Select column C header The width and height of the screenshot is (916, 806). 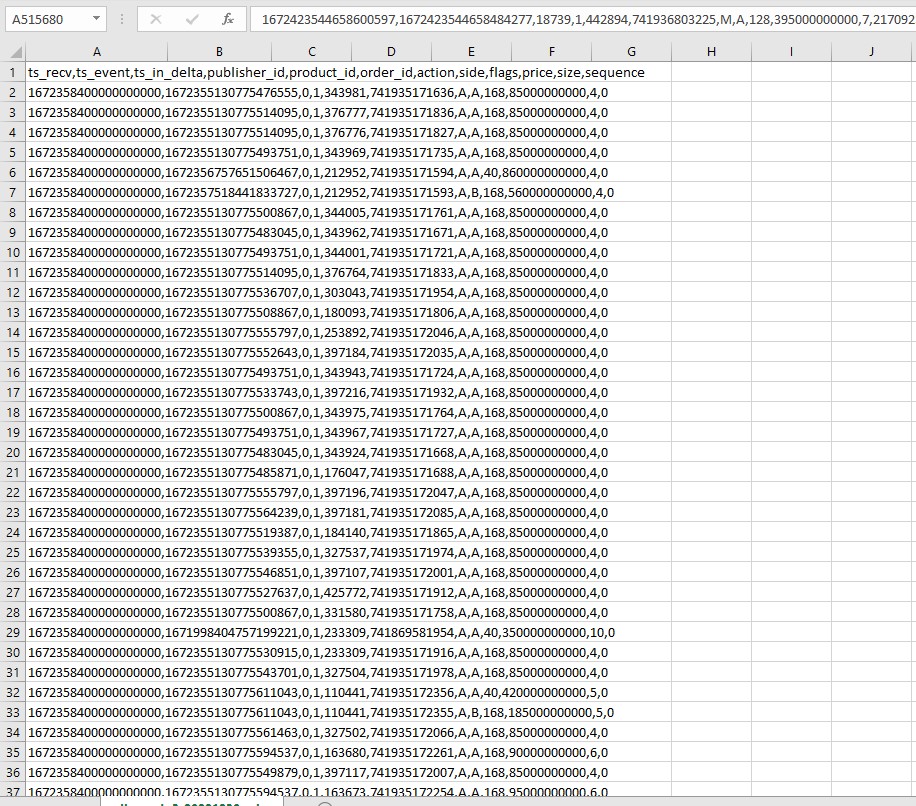[311, 52]
